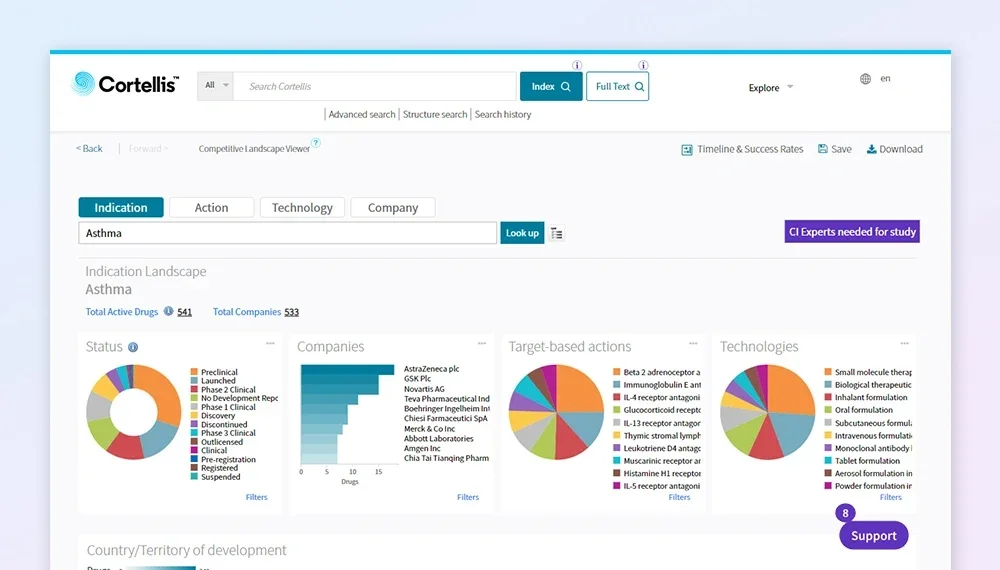The height and width of the screenshot is (570, 1000).
Task: Click the info icon above Full Text button
Action: [x=642, y=65]
